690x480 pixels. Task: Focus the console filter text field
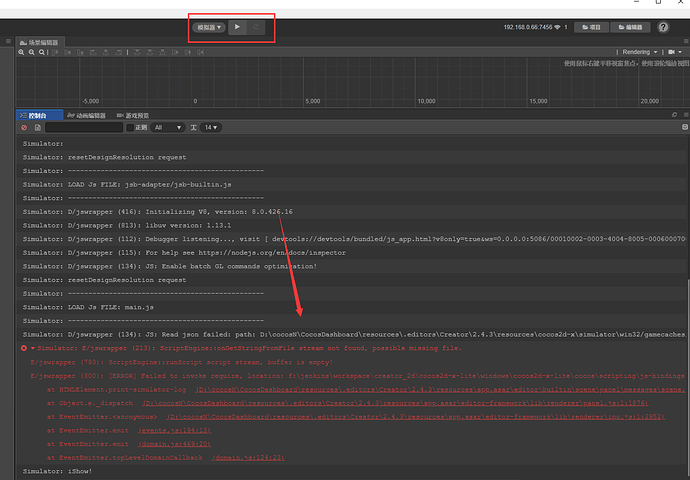pos(84,128)
